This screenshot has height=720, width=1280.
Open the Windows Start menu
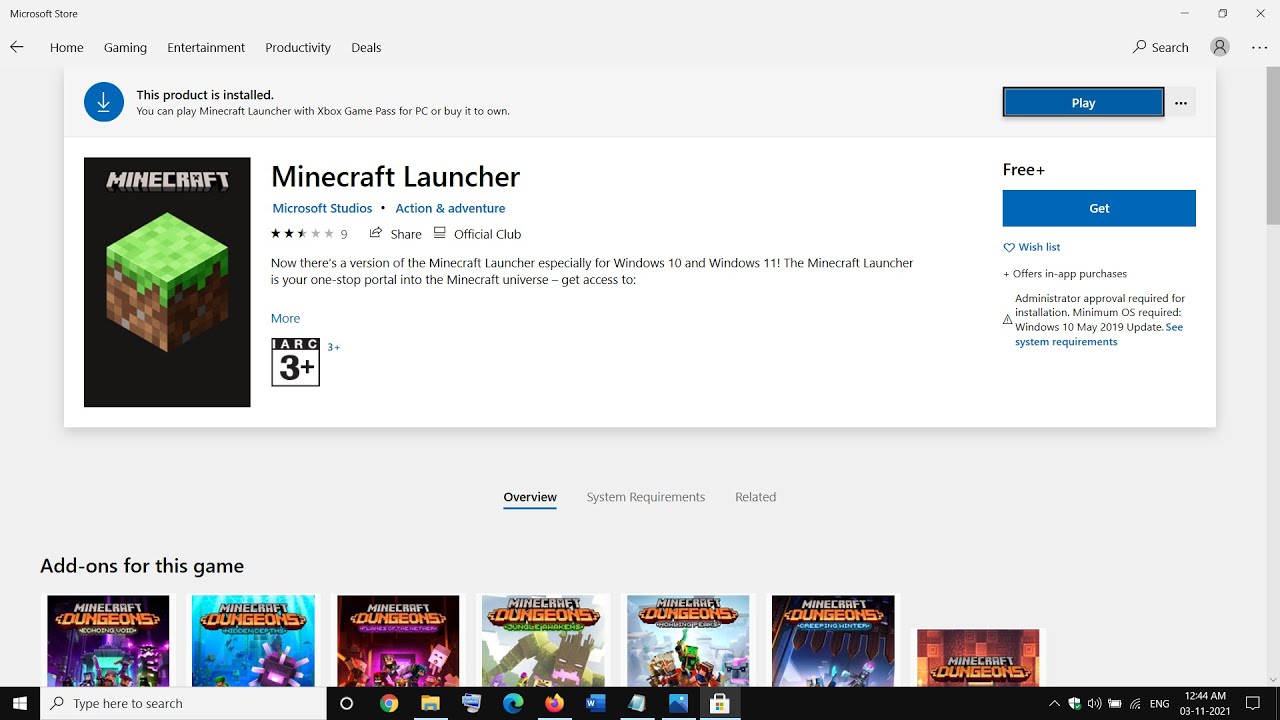[20, 703]
